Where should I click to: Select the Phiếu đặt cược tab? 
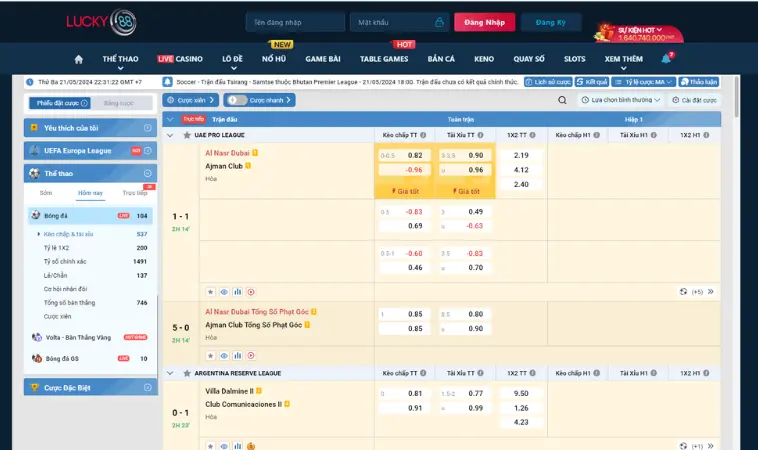[x=60, y=103]
